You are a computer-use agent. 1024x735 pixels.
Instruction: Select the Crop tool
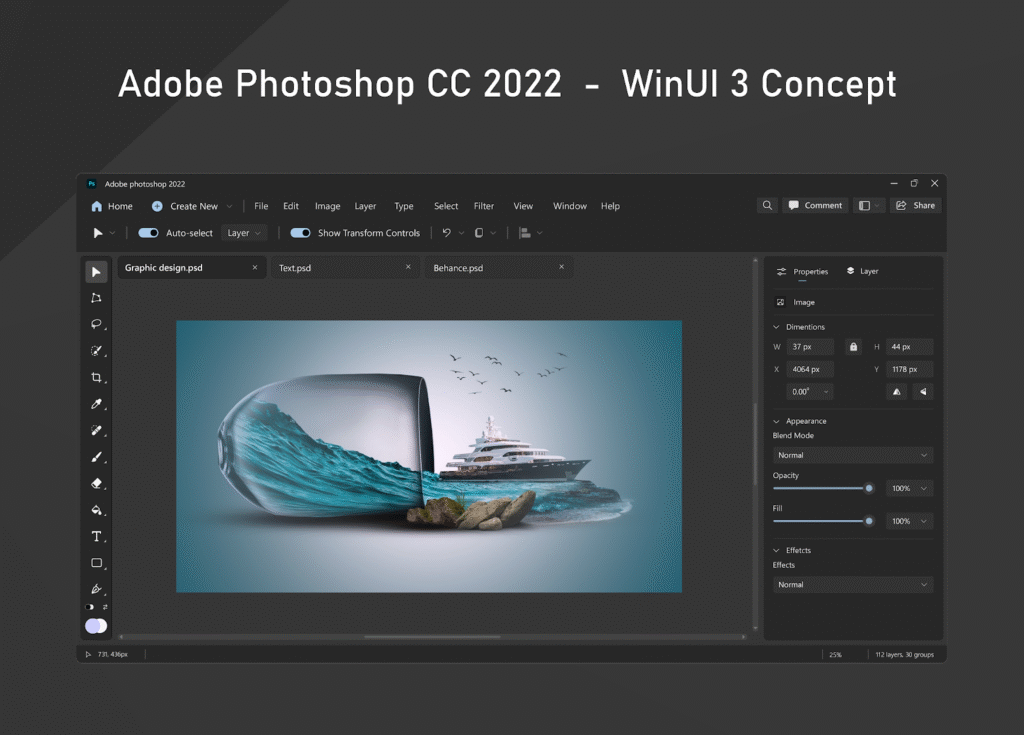point(96,378)
